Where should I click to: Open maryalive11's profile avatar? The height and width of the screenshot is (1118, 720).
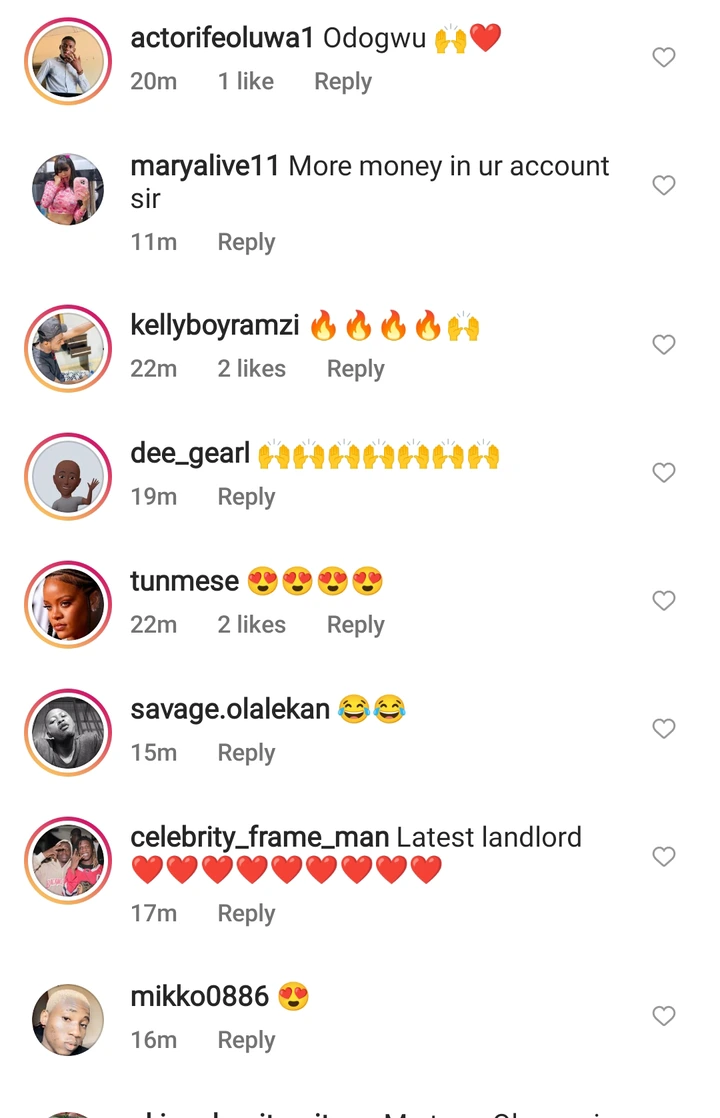click(68, 189)
